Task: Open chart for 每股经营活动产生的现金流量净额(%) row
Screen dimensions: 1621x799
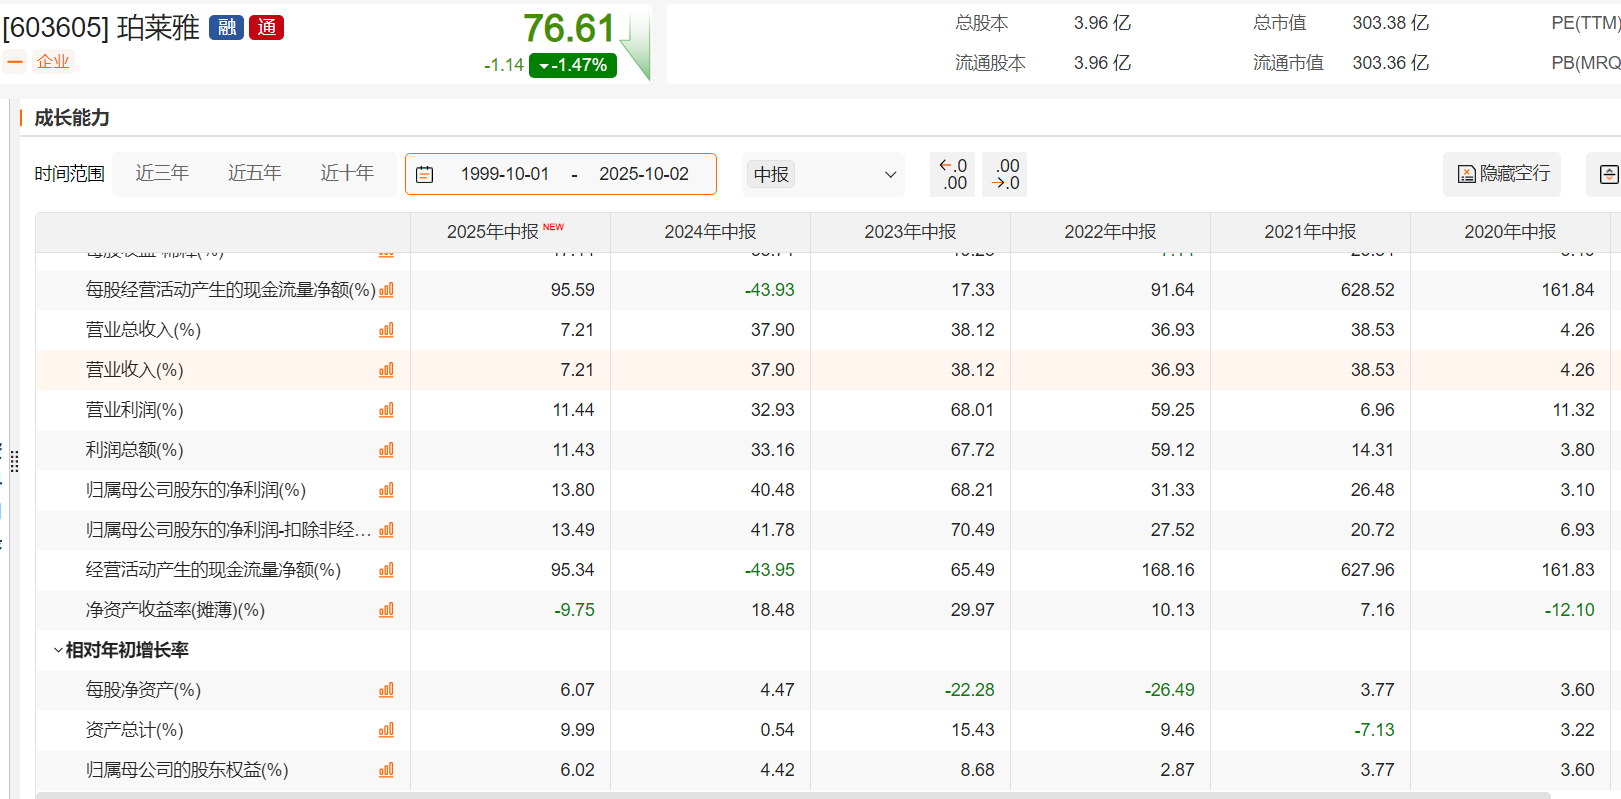Action: pos(386,290)
